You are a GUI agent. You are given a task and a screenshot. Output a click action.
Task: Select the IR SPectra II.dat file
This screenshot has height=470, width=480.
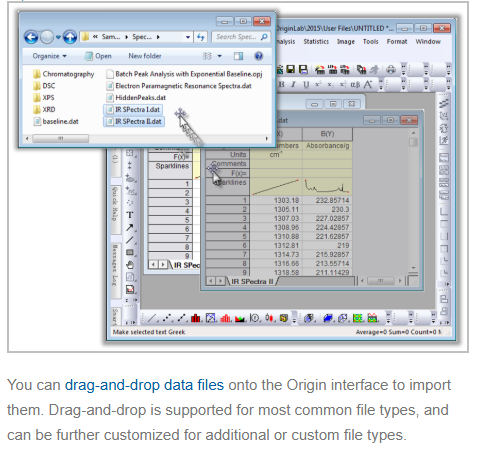[x=134, y=122]
